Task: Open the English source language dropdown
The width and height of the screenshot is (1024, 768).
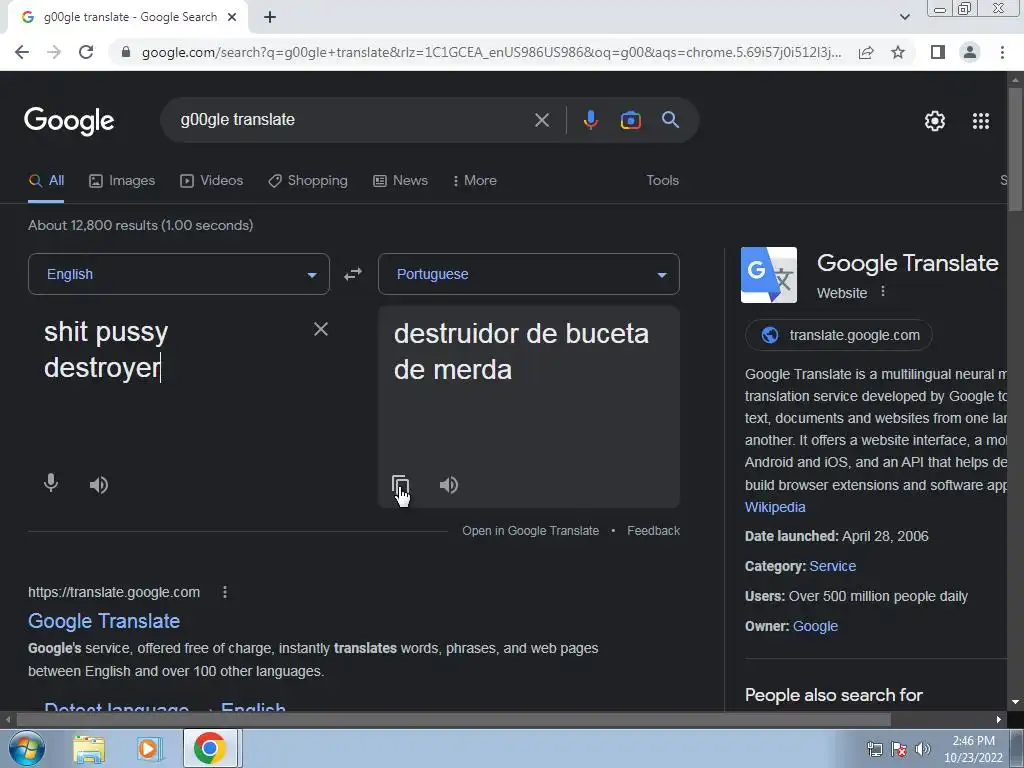Action: pos(179,274)
